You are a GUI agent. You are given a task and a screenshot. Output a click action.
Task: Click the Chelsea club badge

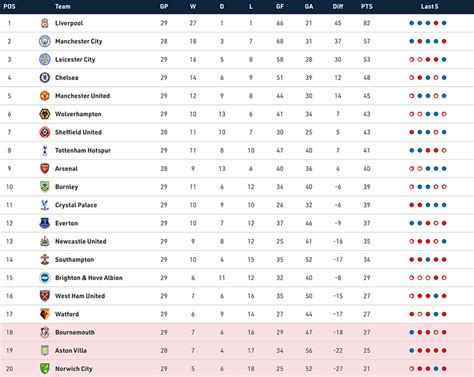tap(45, 78)
